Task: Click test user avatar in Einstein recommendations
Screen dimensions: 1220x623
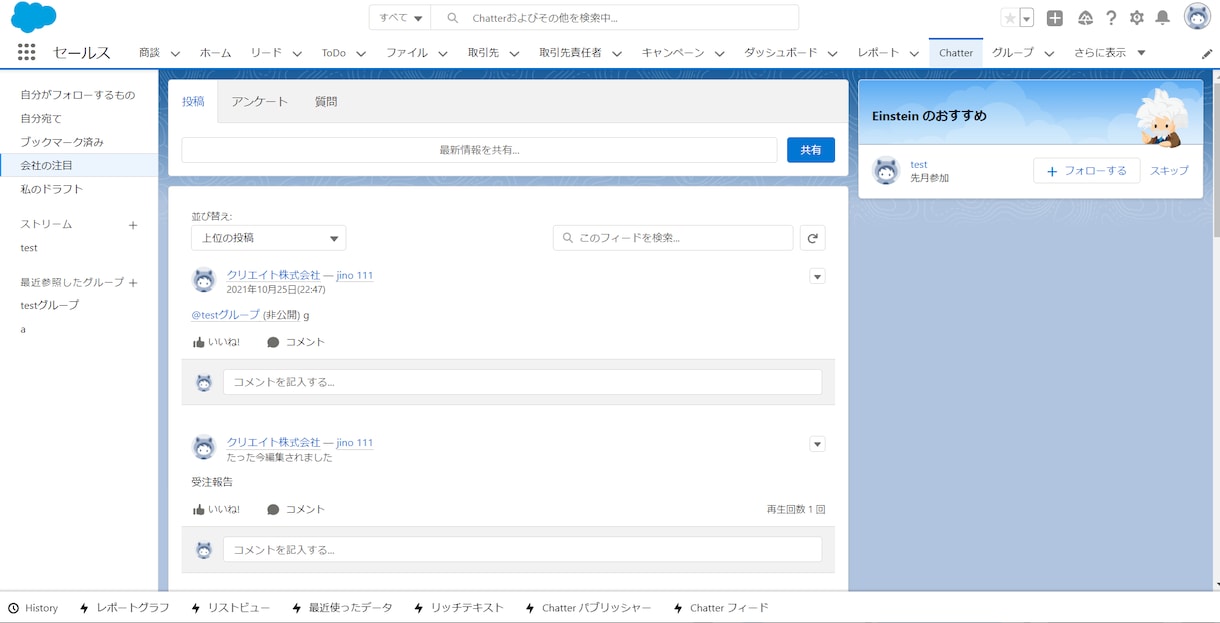Action: tap(886, 171)
